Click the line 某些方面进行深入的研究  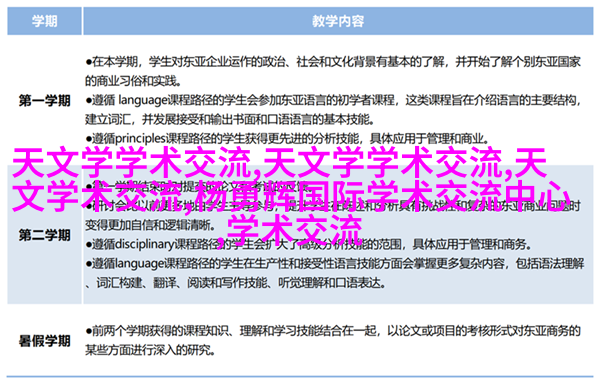(149, 350)
